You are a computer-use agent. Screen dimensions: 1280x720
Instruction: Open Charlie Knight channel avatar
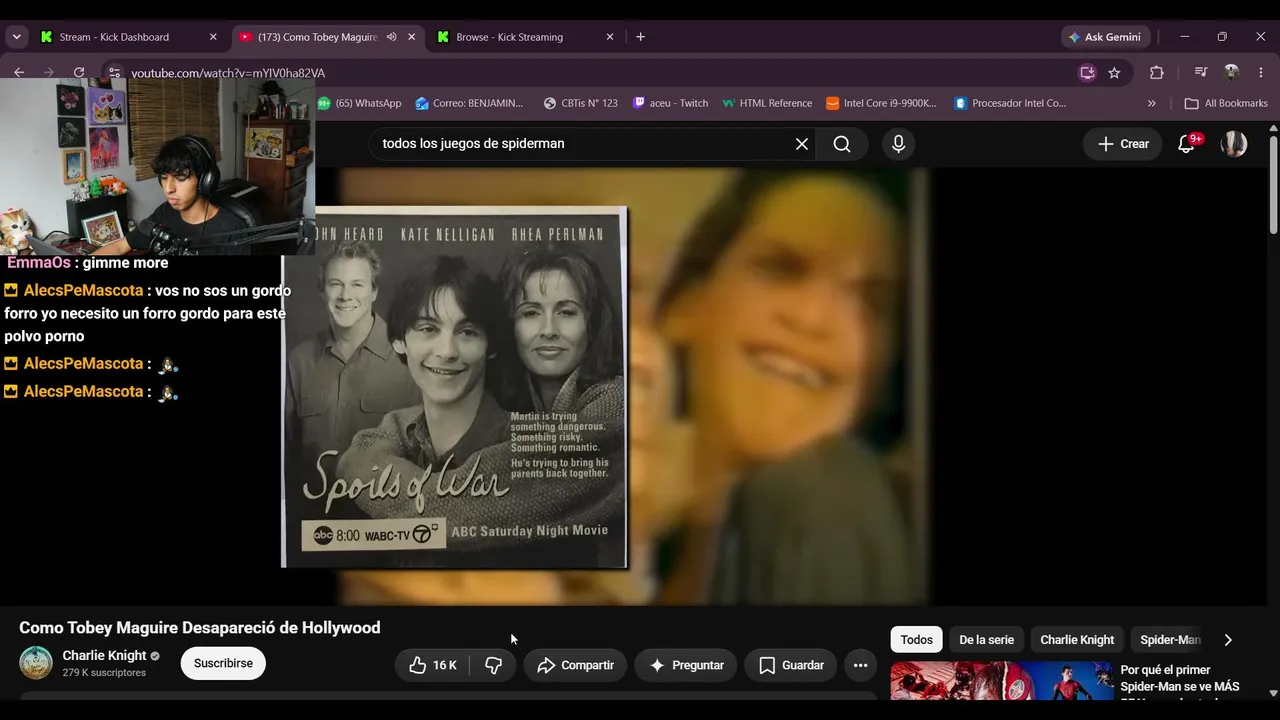[x=36, y=663]
